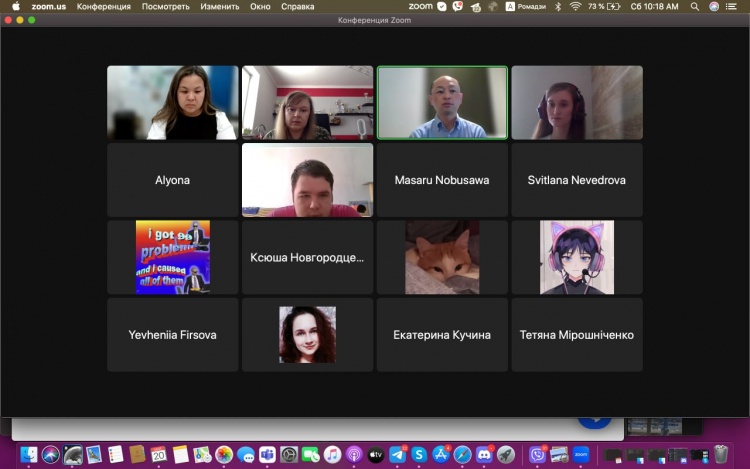Open the Изменить menu
This screenshot has width=750, height=469.
[220, 6]
